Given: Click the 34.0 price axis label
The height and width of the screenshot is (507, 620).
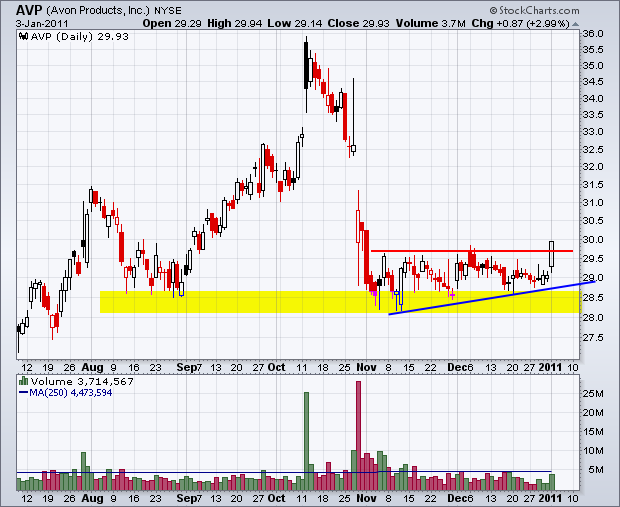Looking at the screenshot, I should coord(593,98).
